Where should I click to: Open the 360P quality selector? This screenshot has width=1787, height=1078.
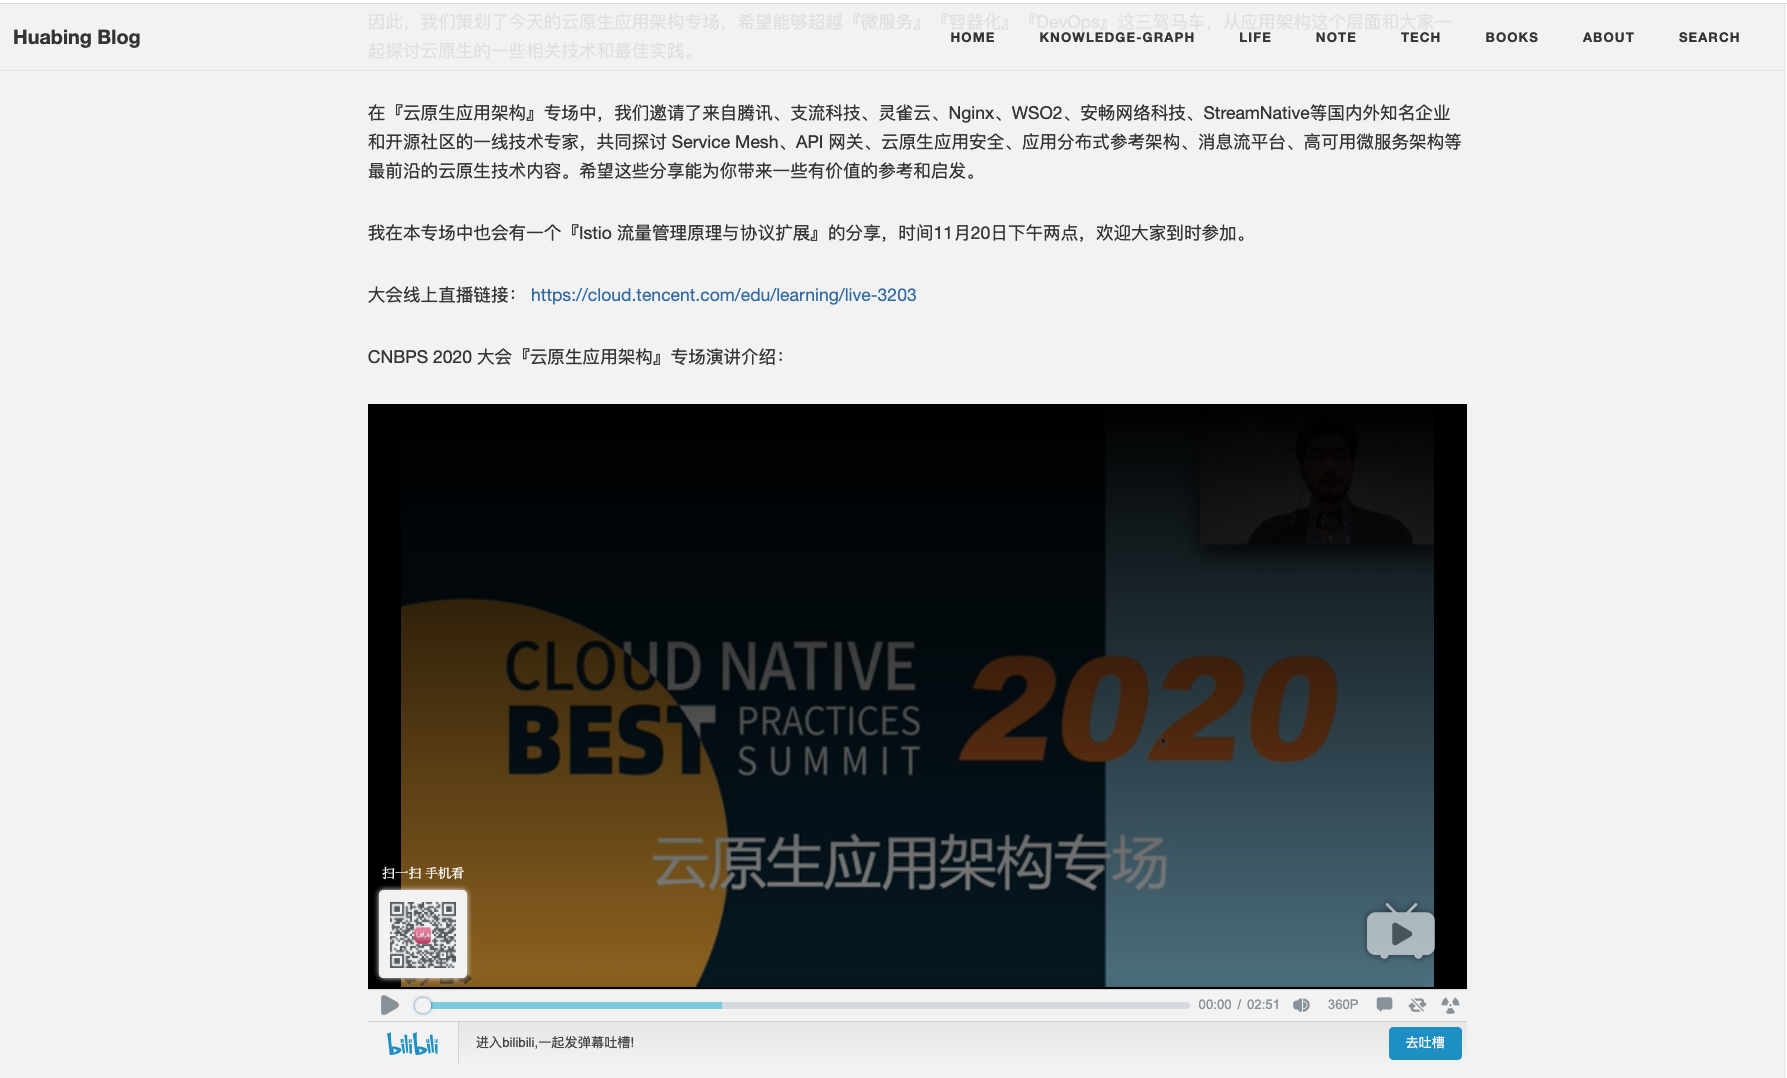pos(1341,1004)
